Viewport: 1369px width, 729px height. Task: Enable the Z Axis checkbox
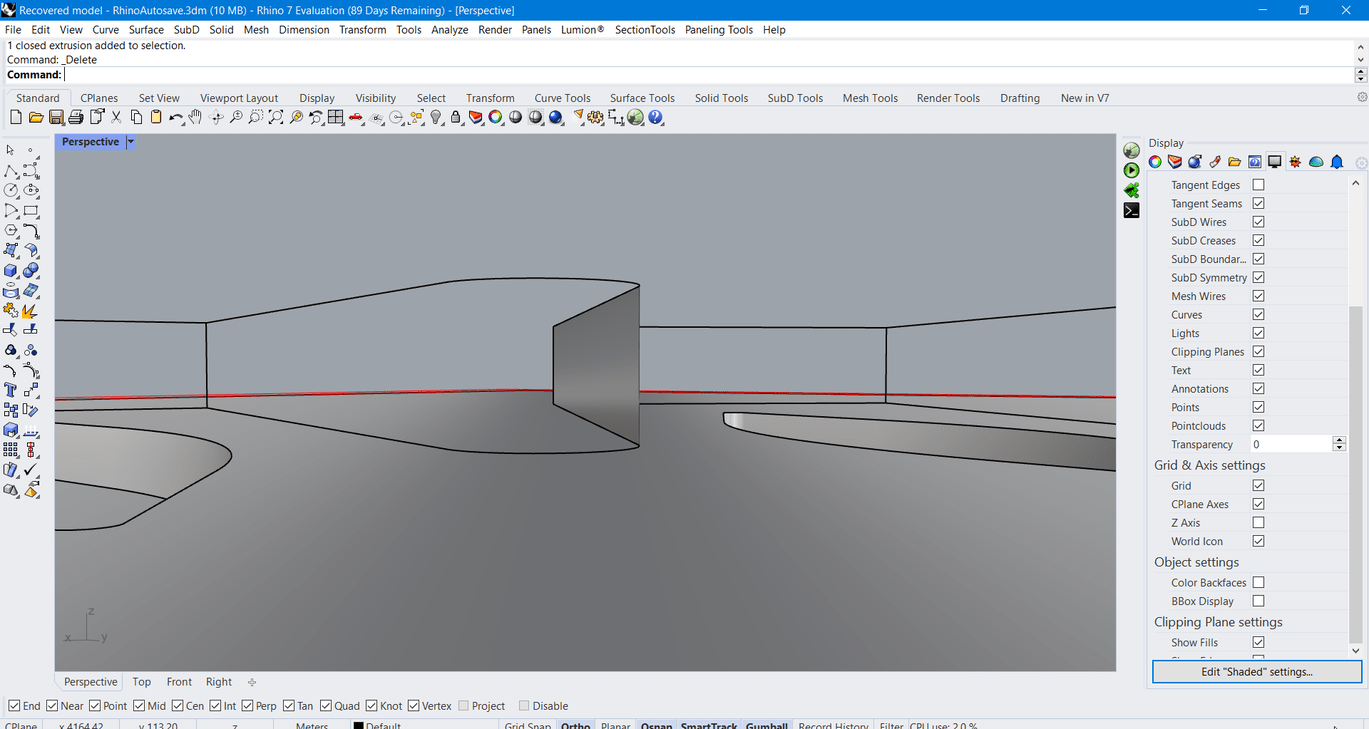[x=1258, y=523]
